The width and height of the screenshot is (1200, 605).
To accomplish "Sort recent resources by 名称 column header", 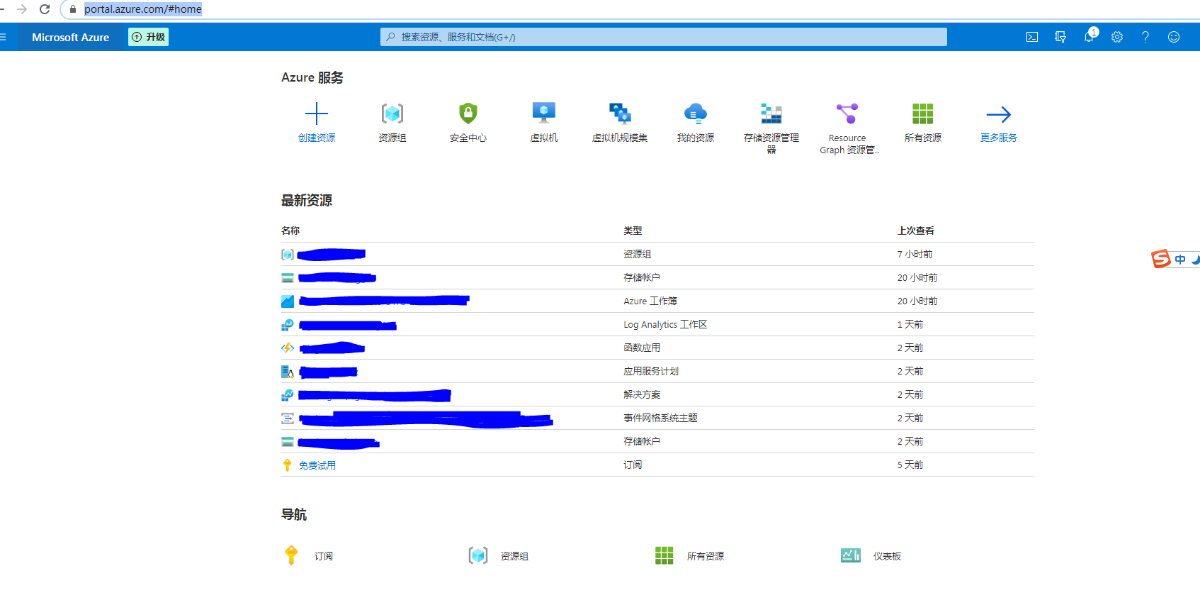I will click(x=291, y=231).
